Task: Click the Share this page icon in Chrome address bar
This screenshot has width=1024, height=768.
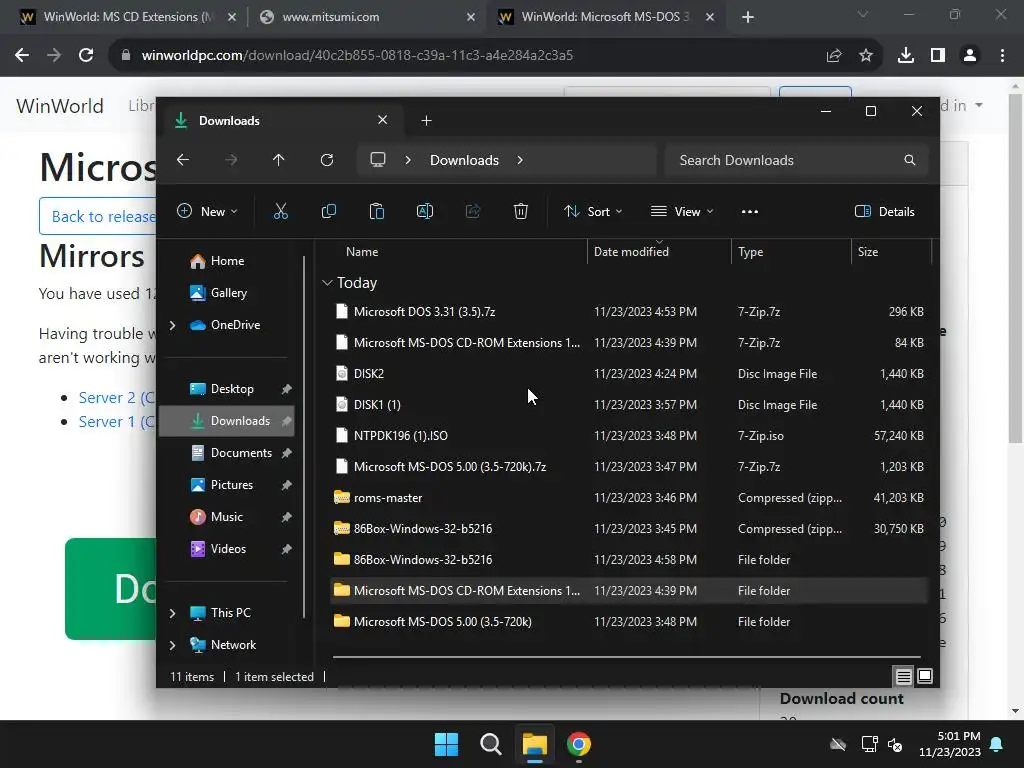Action: (x=834, y=56)
